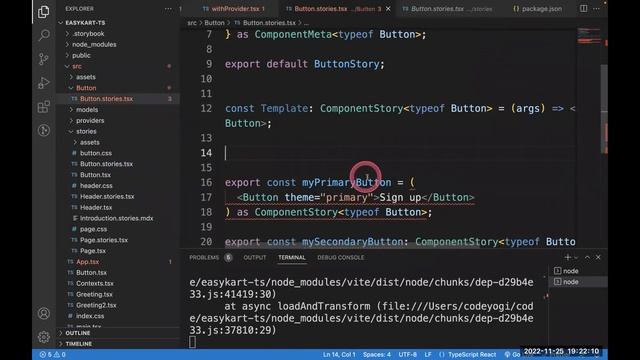The height and width of the screenshot is (360, 640).
Task: Close the terminal panel
Action: tap(598, 257)
